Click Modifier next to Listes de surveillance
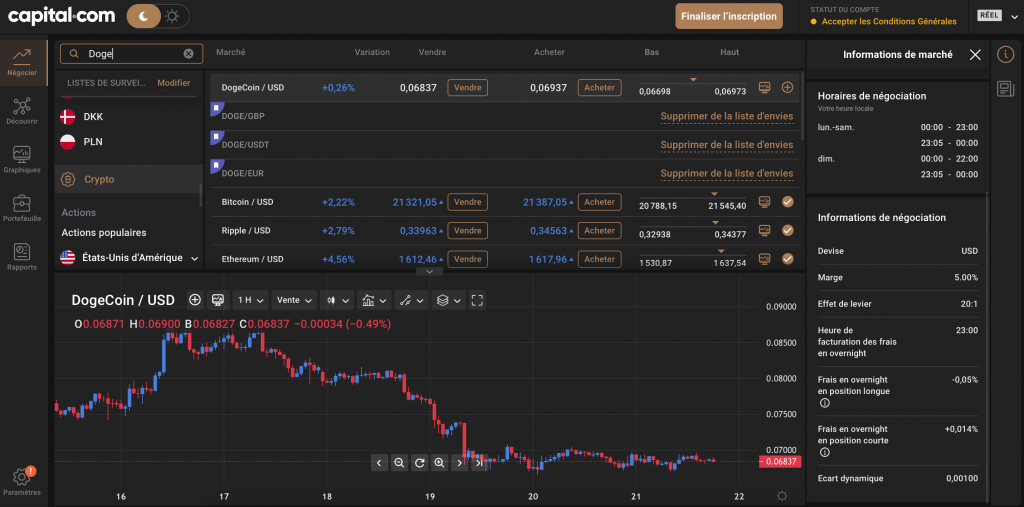Viewport: 1024px width, 507px height. [174, 83]
